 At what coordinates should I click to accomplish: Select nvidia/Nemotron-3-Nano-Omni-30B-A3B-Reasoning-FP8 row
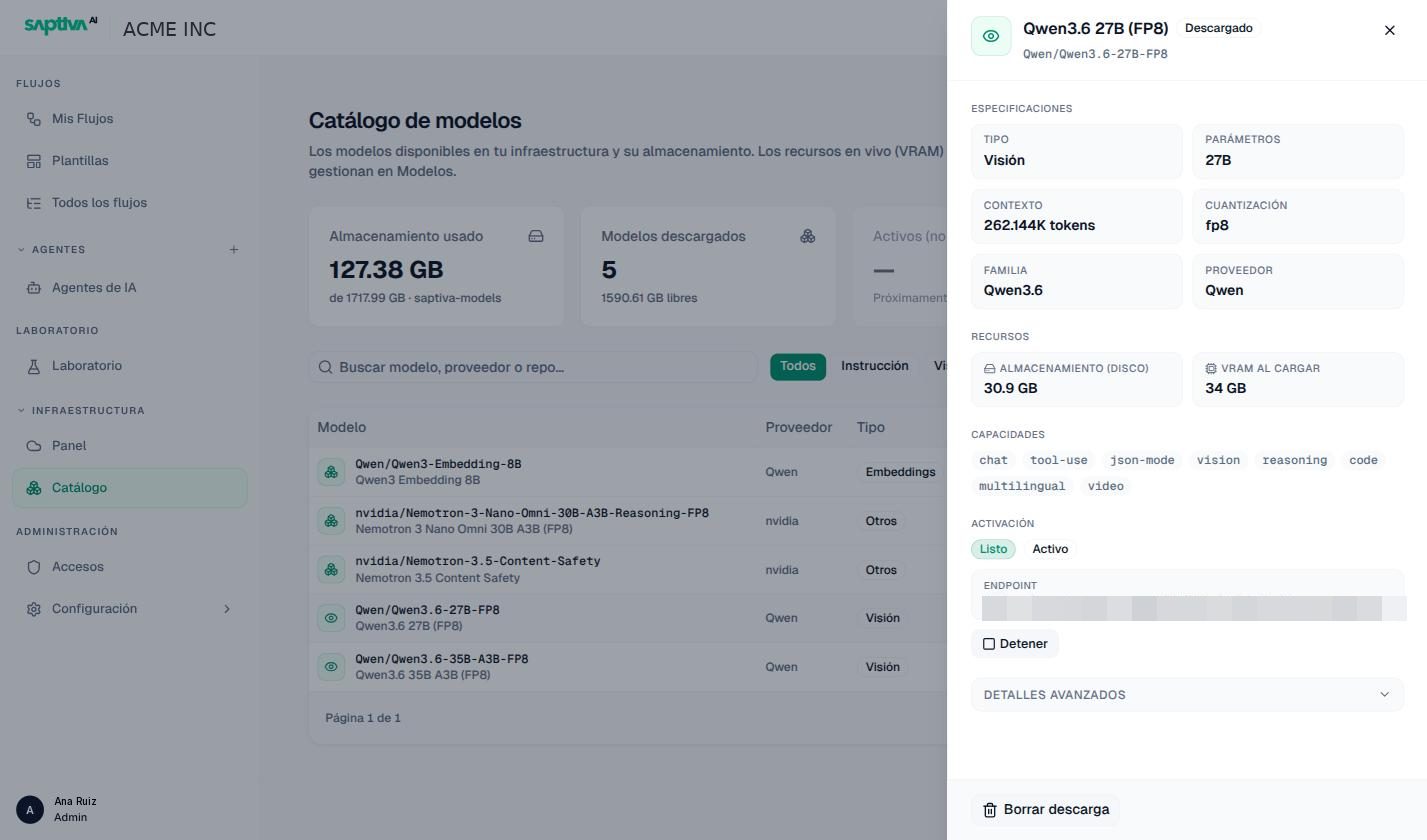point(628,521)
